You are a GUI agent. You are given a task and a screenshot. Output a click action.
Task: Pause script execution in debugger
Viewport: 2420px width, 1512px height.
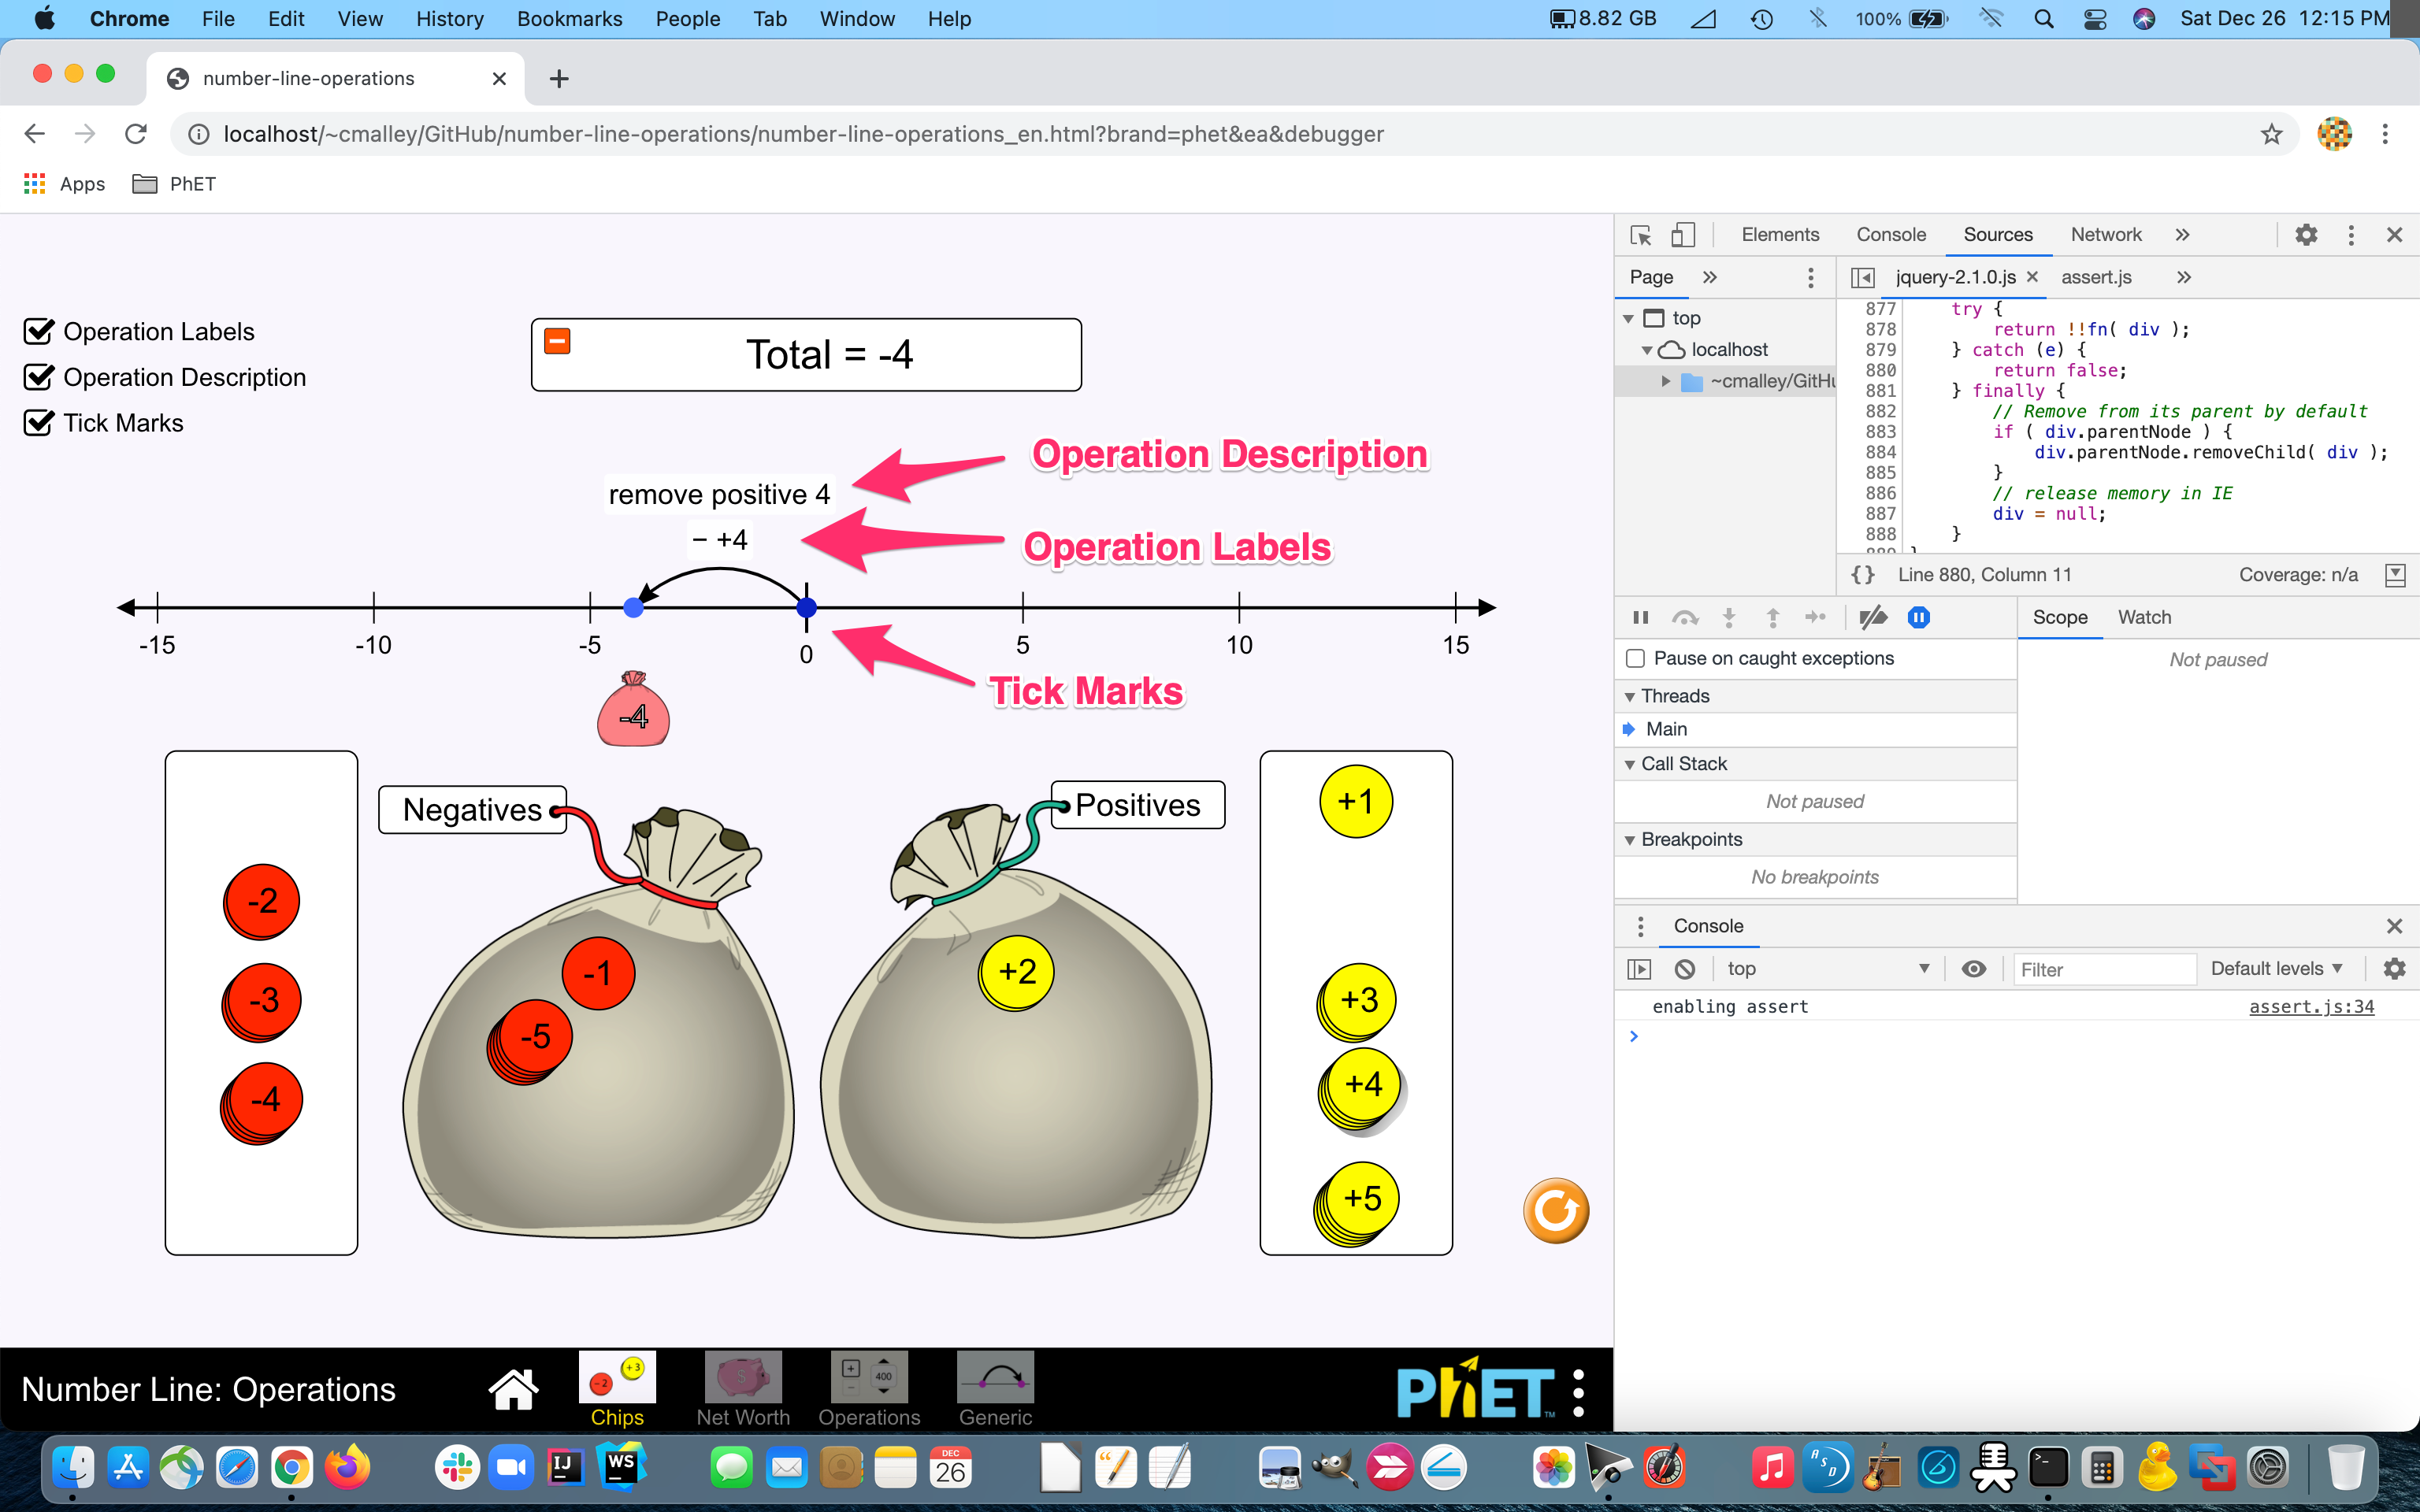[1641, 618]
